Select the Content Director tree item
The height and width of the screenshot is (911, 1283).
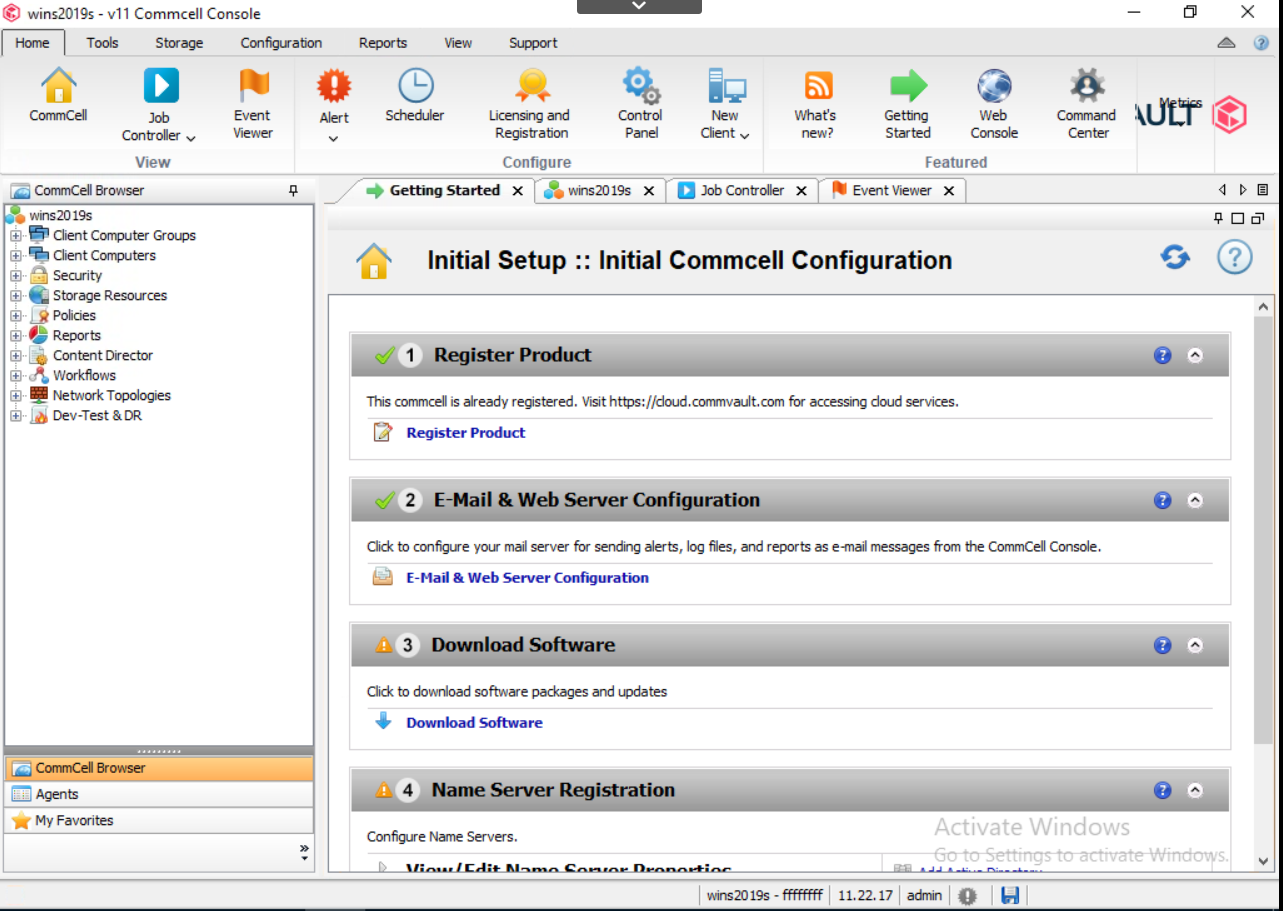102,355
